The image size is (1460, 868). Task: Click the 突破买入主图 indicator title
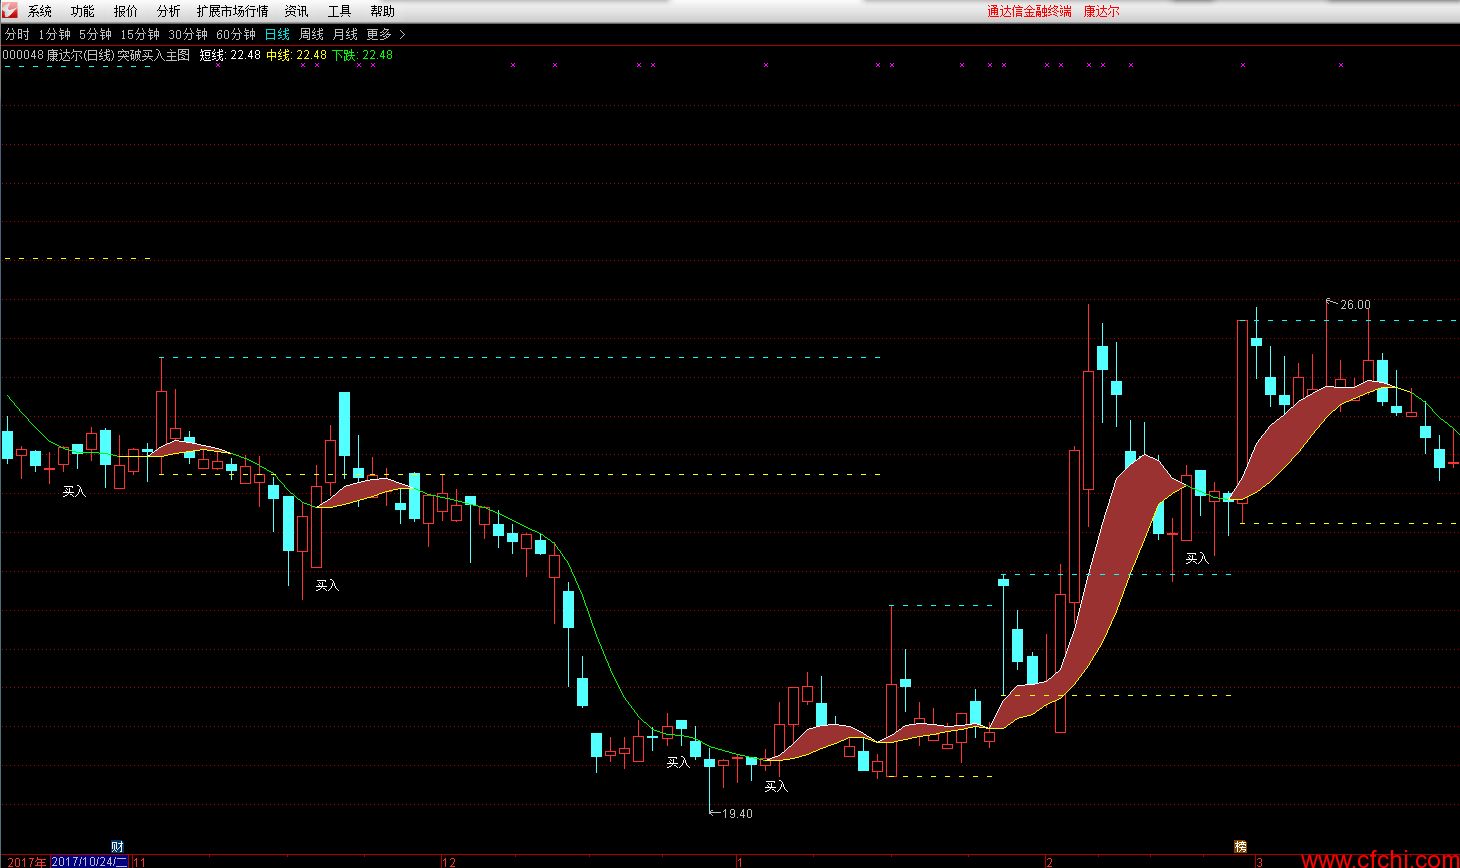pyautogui.click(x=153, y=55)
